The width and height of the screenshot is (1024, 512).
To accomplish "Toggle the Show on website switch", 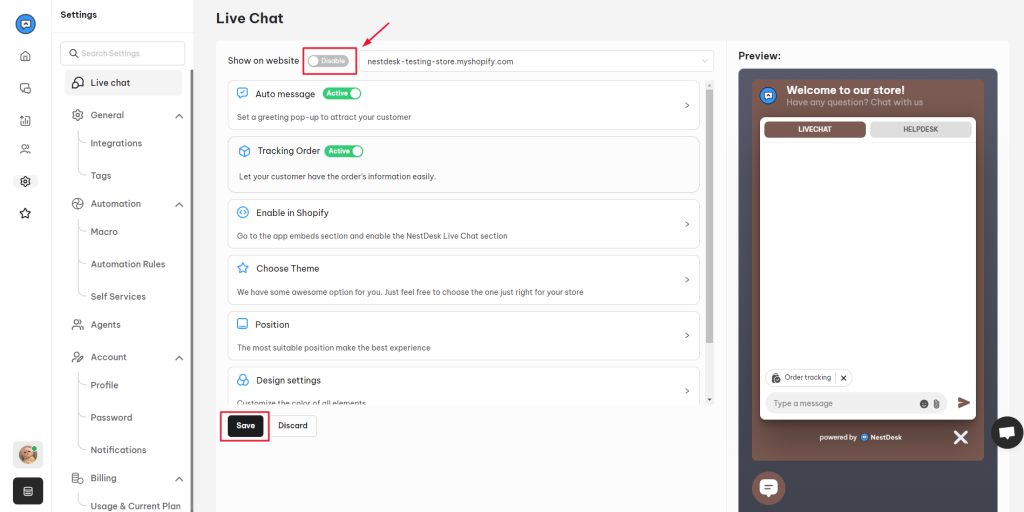I will pyautogui.click(x=328, y=61).
